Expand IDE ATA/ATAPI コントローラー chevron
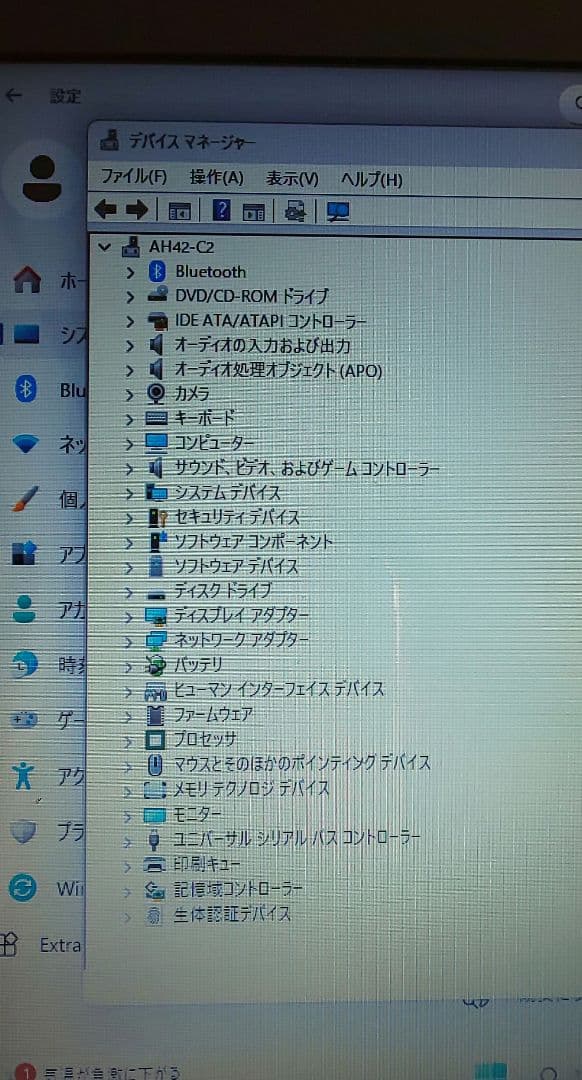 pos(129,321)
